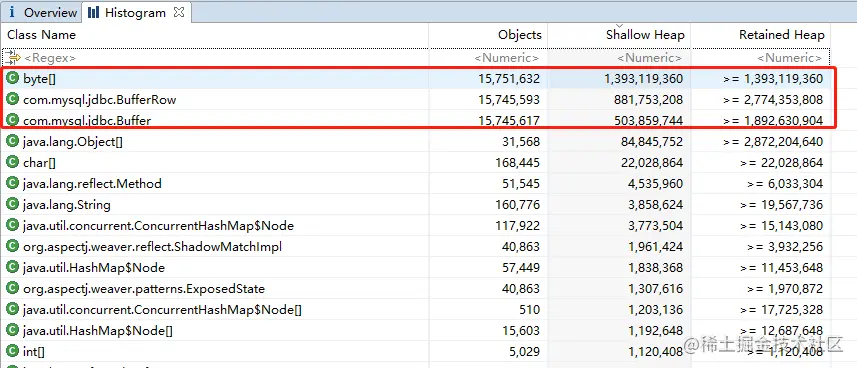Click the Histogram tab bar-chart icon
Image resolution: width=857 pixels, height=368 pixels.
point(93,12)
